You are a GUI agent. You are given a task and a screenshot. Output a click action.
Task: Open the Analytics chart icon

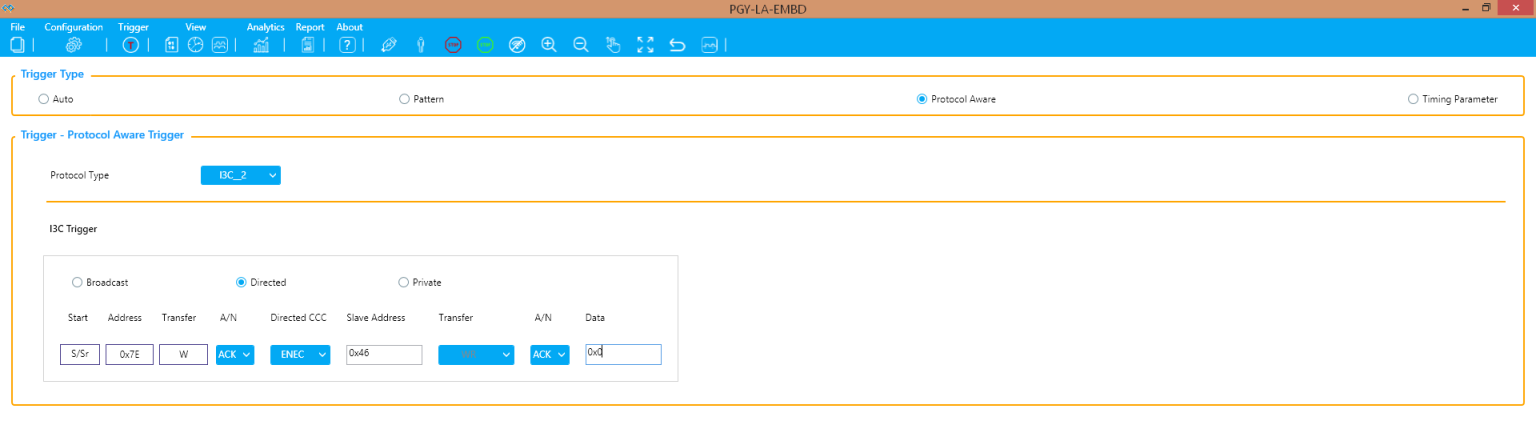261,45
